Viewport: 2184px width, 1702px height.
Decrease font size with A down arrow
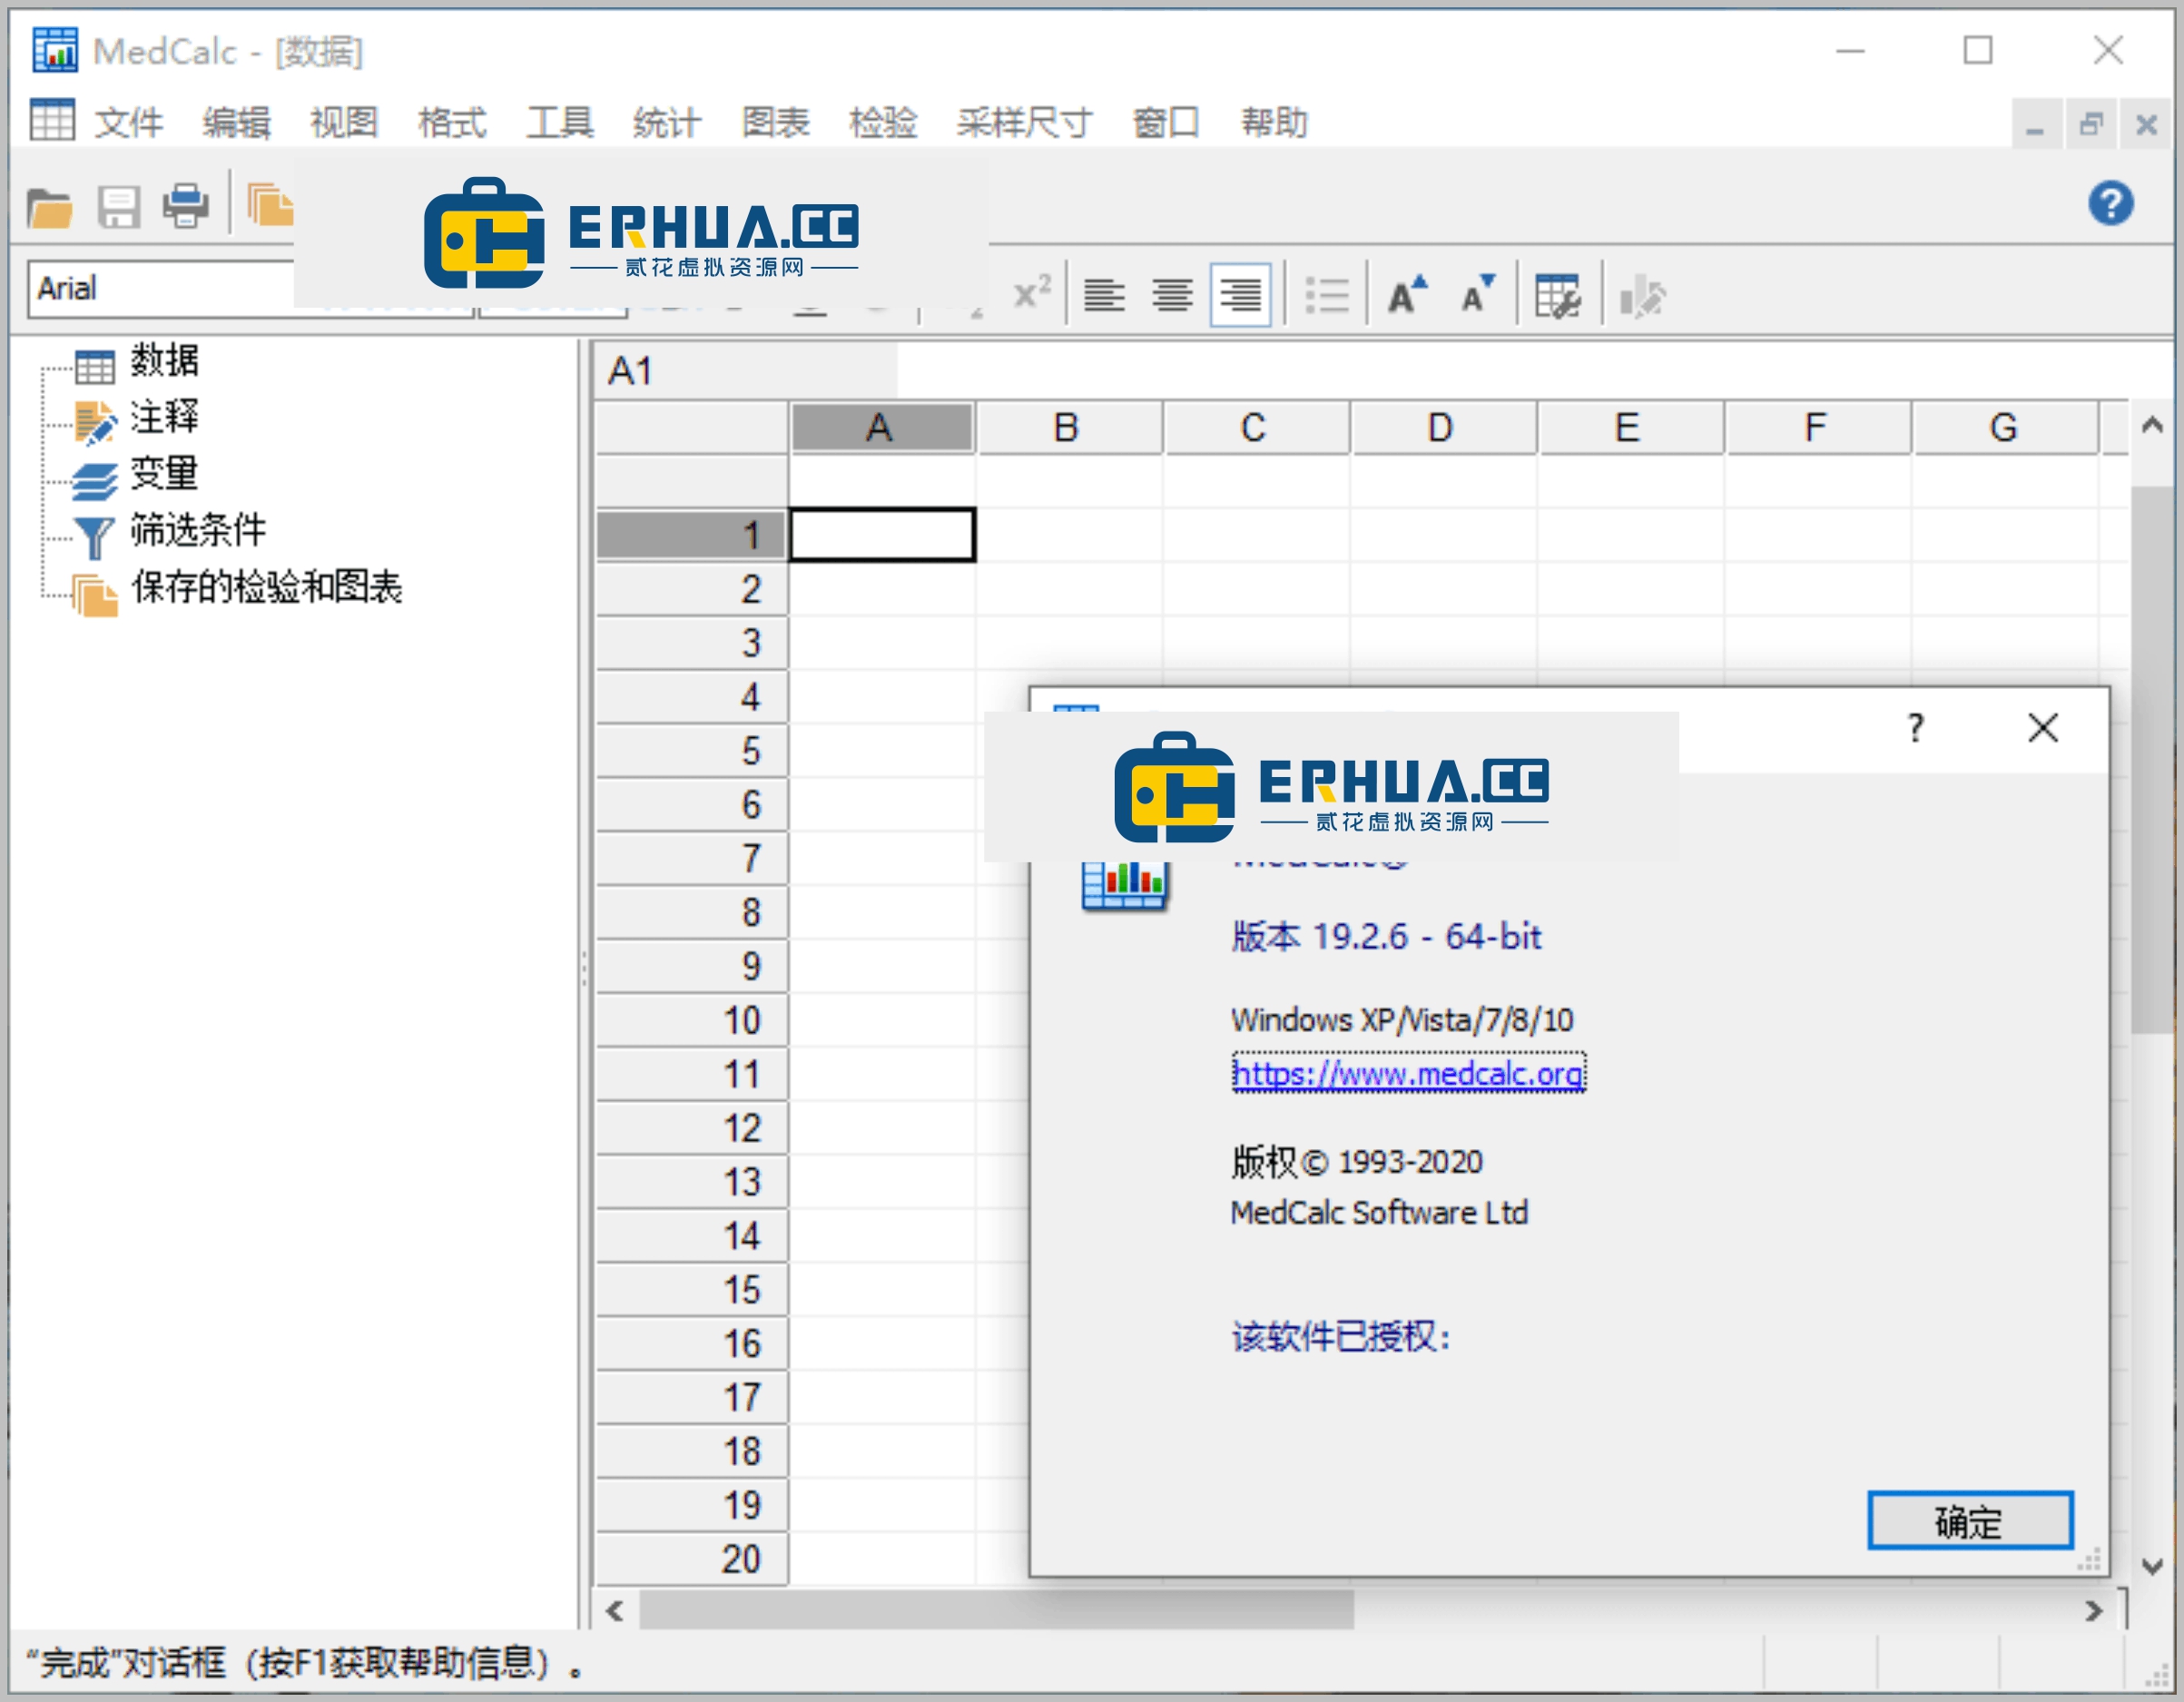(1478, 295)
